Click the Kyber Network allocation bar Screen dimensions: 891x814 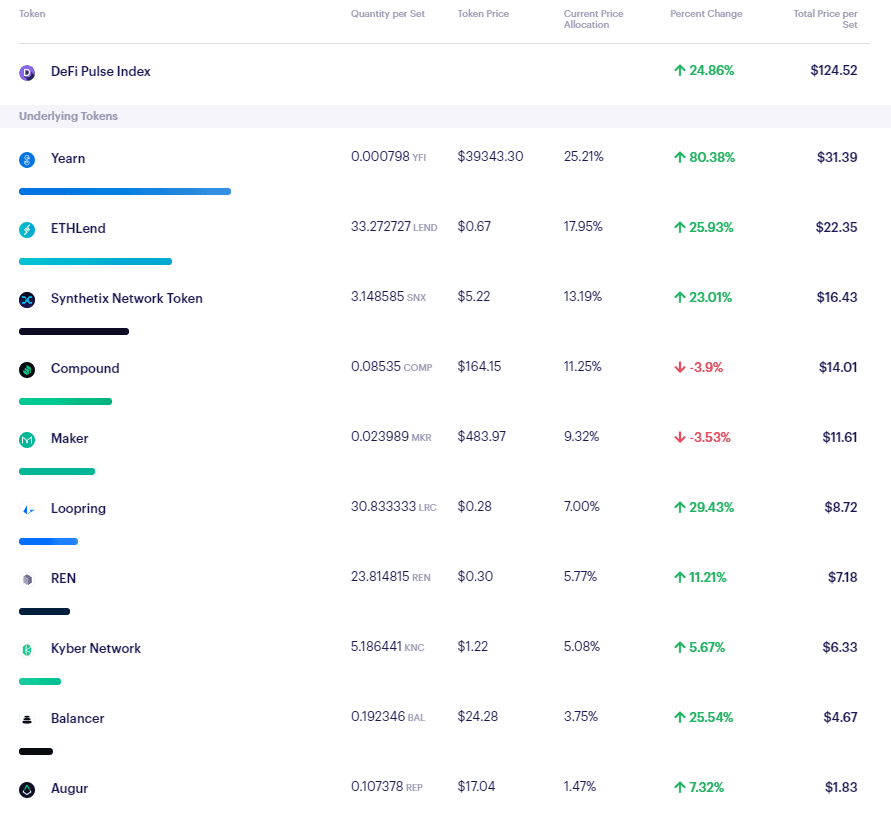click(x=40, y=682)
